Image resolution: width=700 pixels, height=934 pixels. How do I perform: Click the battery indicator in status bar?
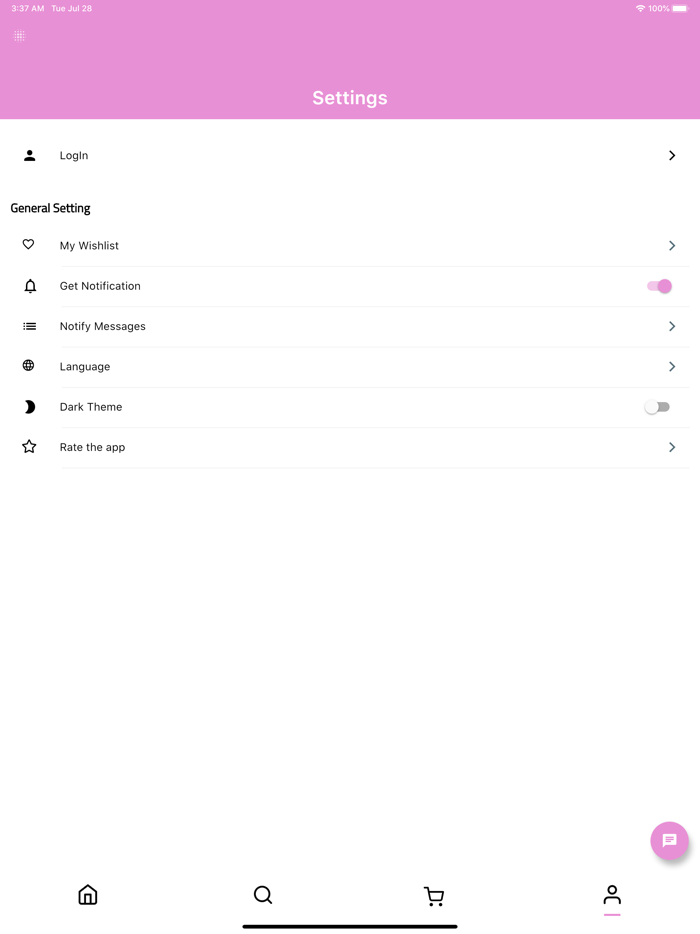point(680,9)
